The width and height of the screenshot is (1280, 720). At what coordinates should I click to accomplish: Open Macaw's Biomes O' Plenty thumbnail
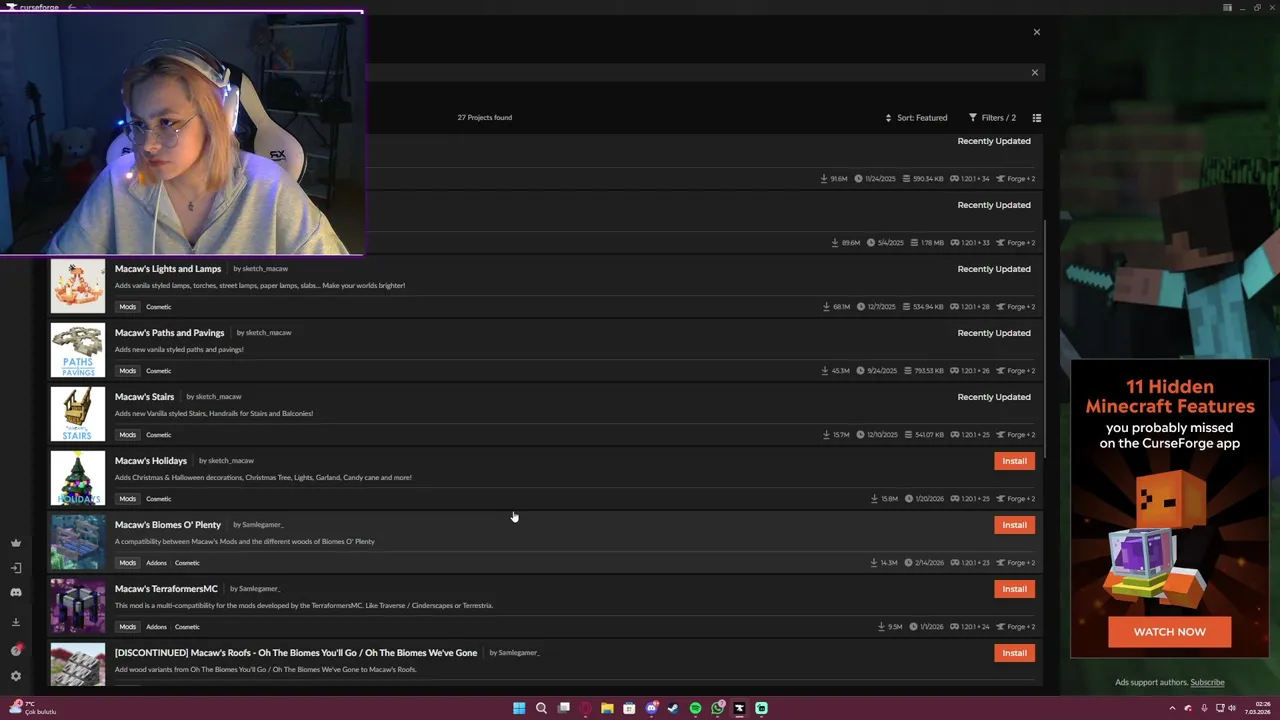78,542
